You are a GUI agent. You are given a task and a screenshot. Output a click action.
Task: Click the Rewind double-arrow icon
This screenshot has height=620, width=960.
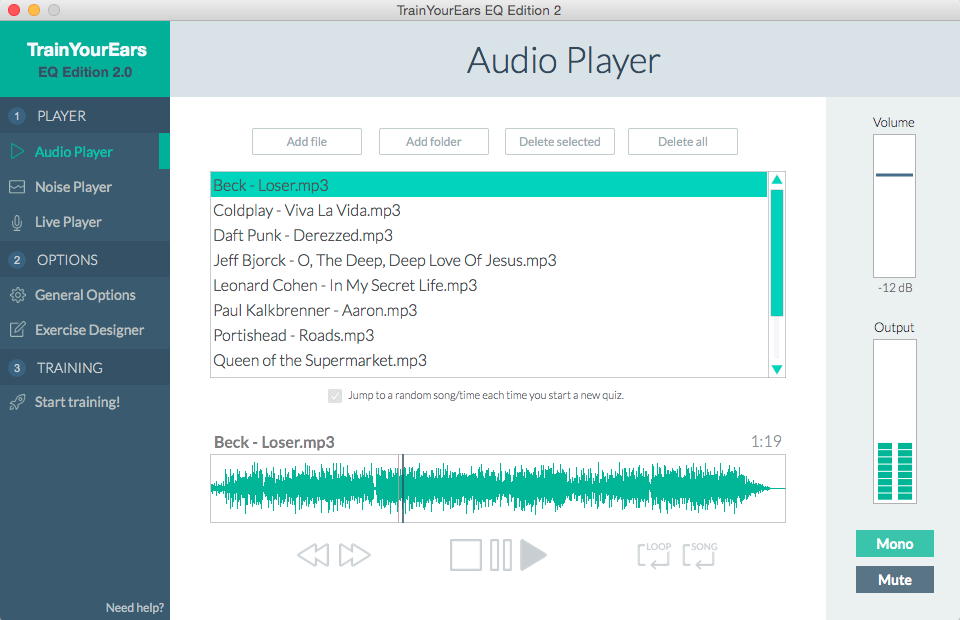(313, 555)
